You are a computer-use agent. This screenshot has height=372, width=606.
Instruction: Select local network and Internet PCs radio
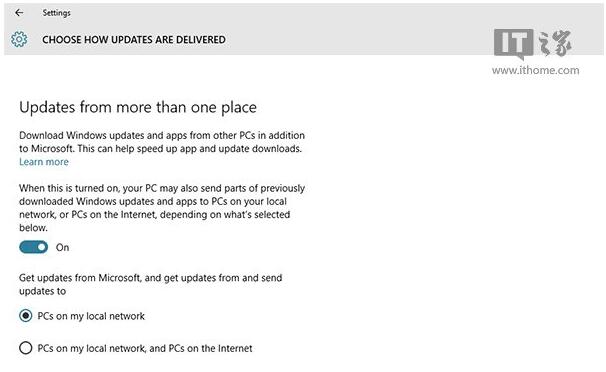coord(26,348)
